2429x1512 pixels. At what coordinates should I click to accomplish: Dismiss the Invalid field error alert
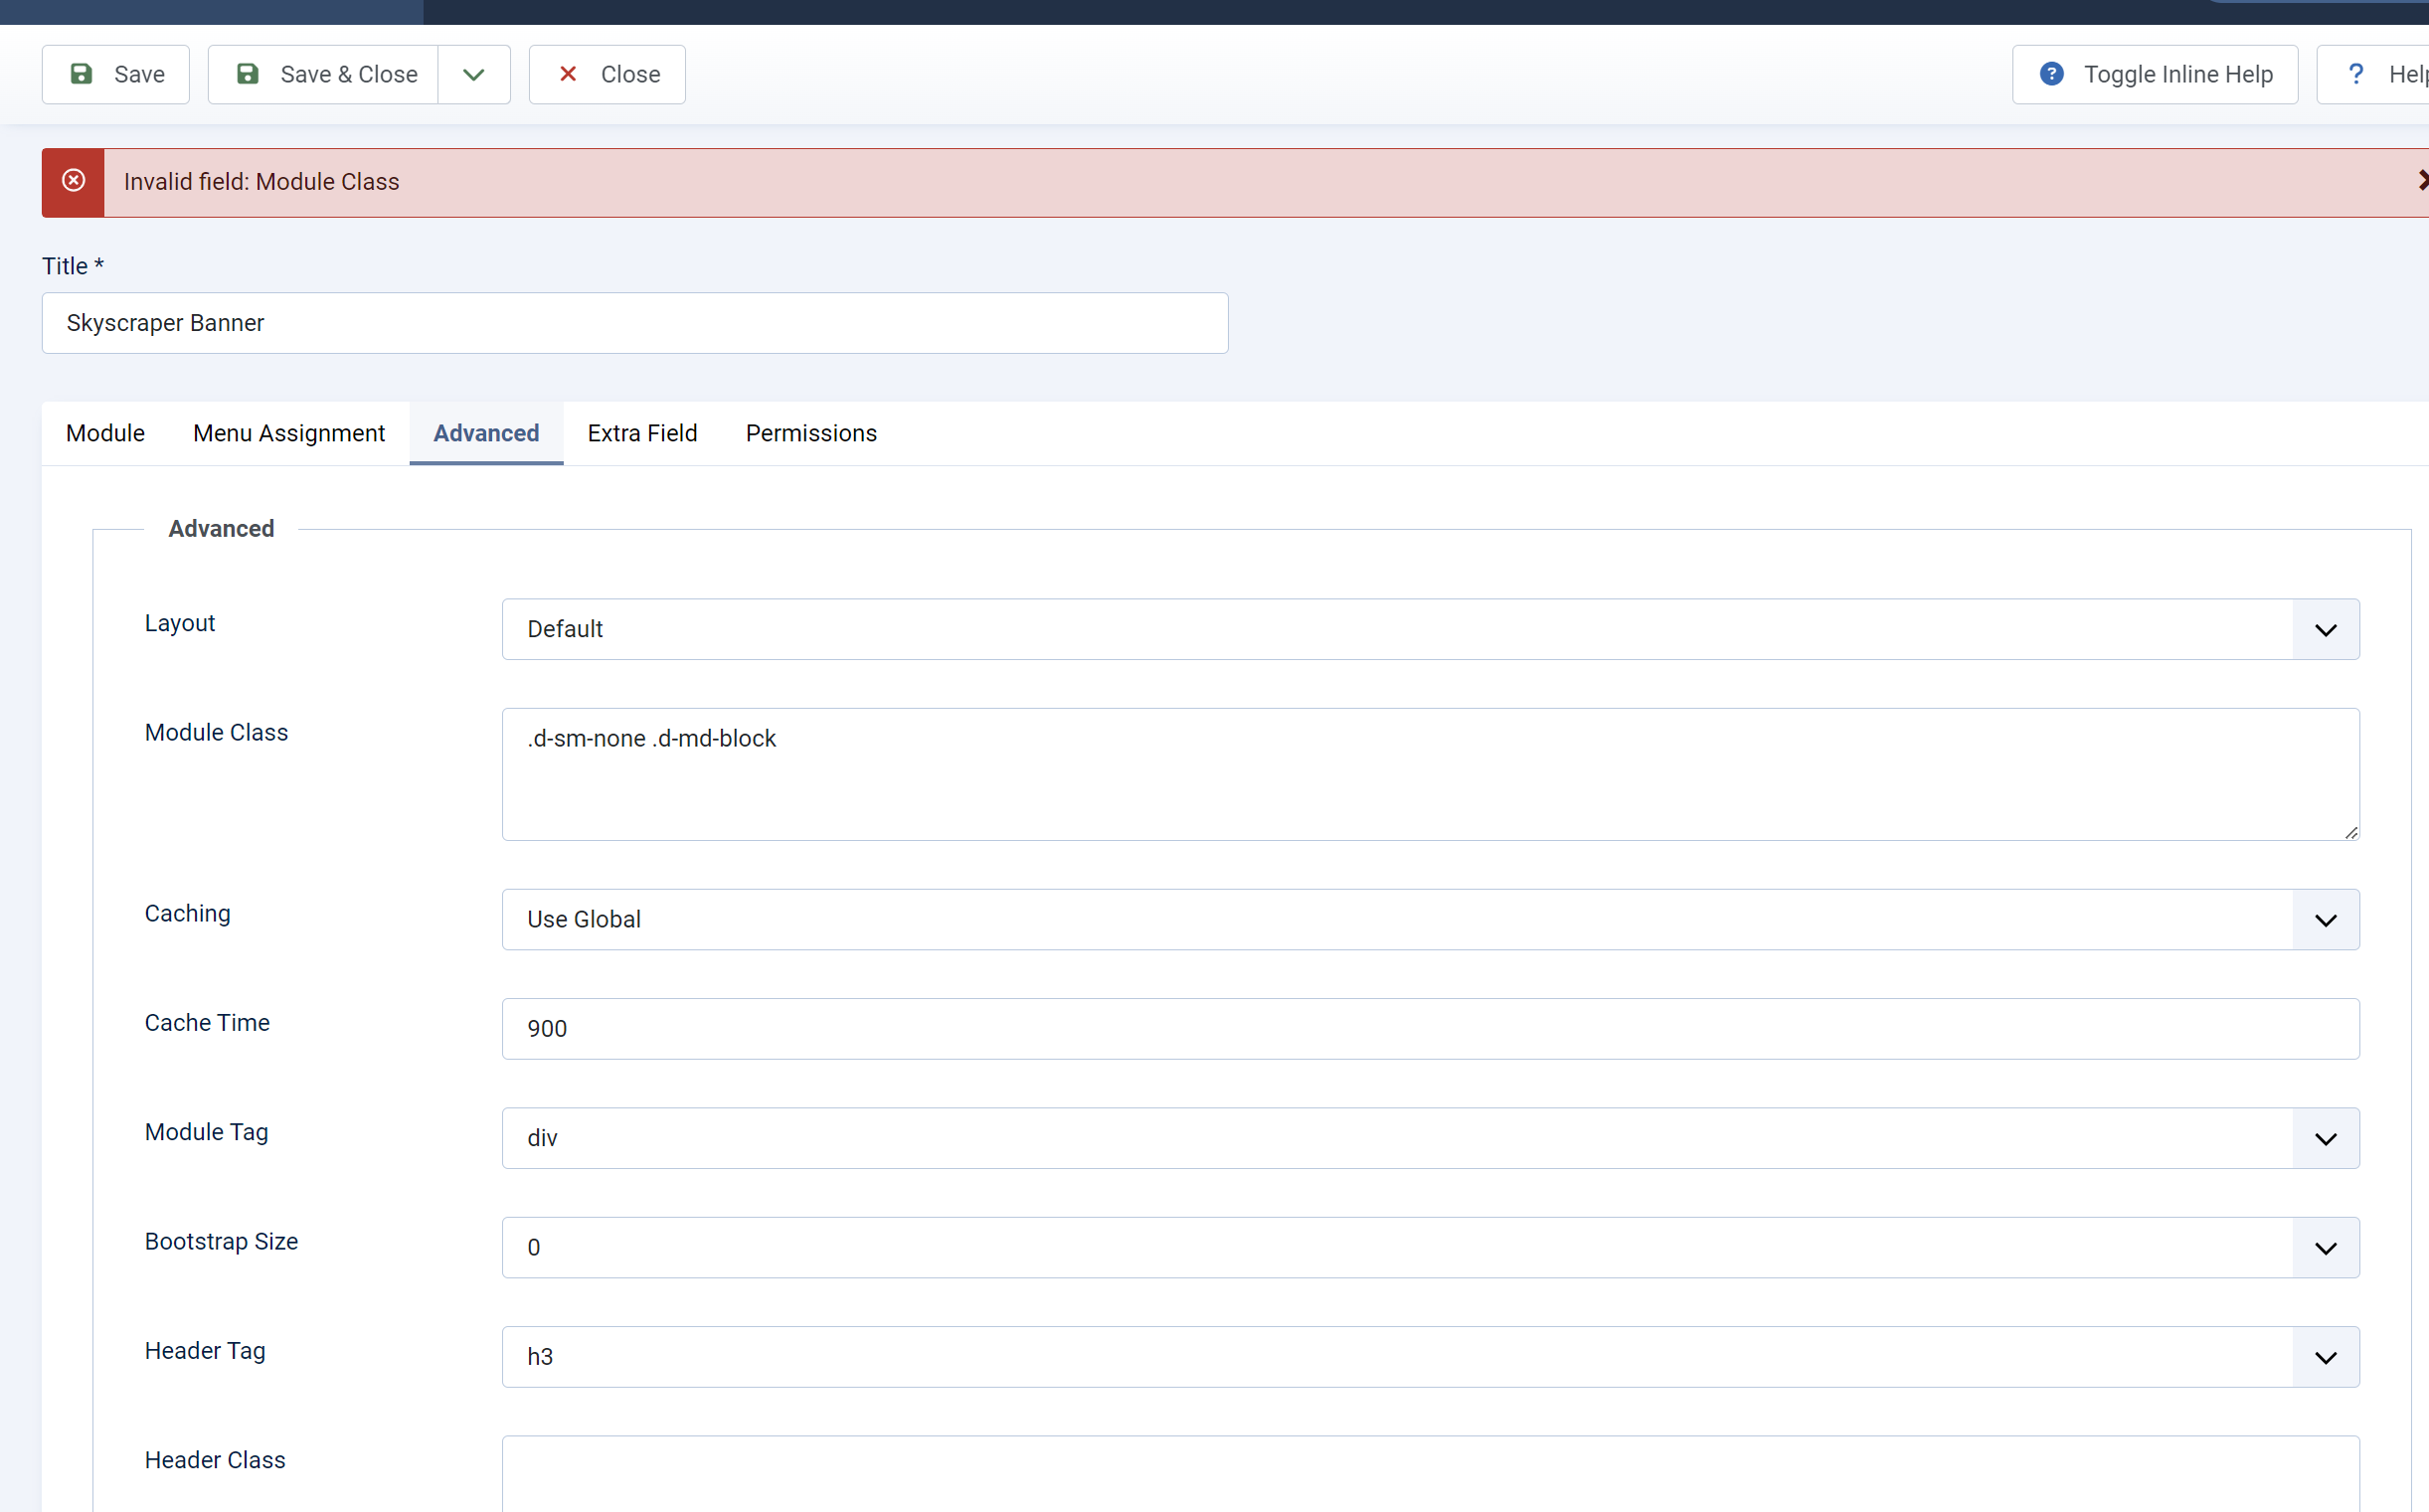coord(2420,181)
